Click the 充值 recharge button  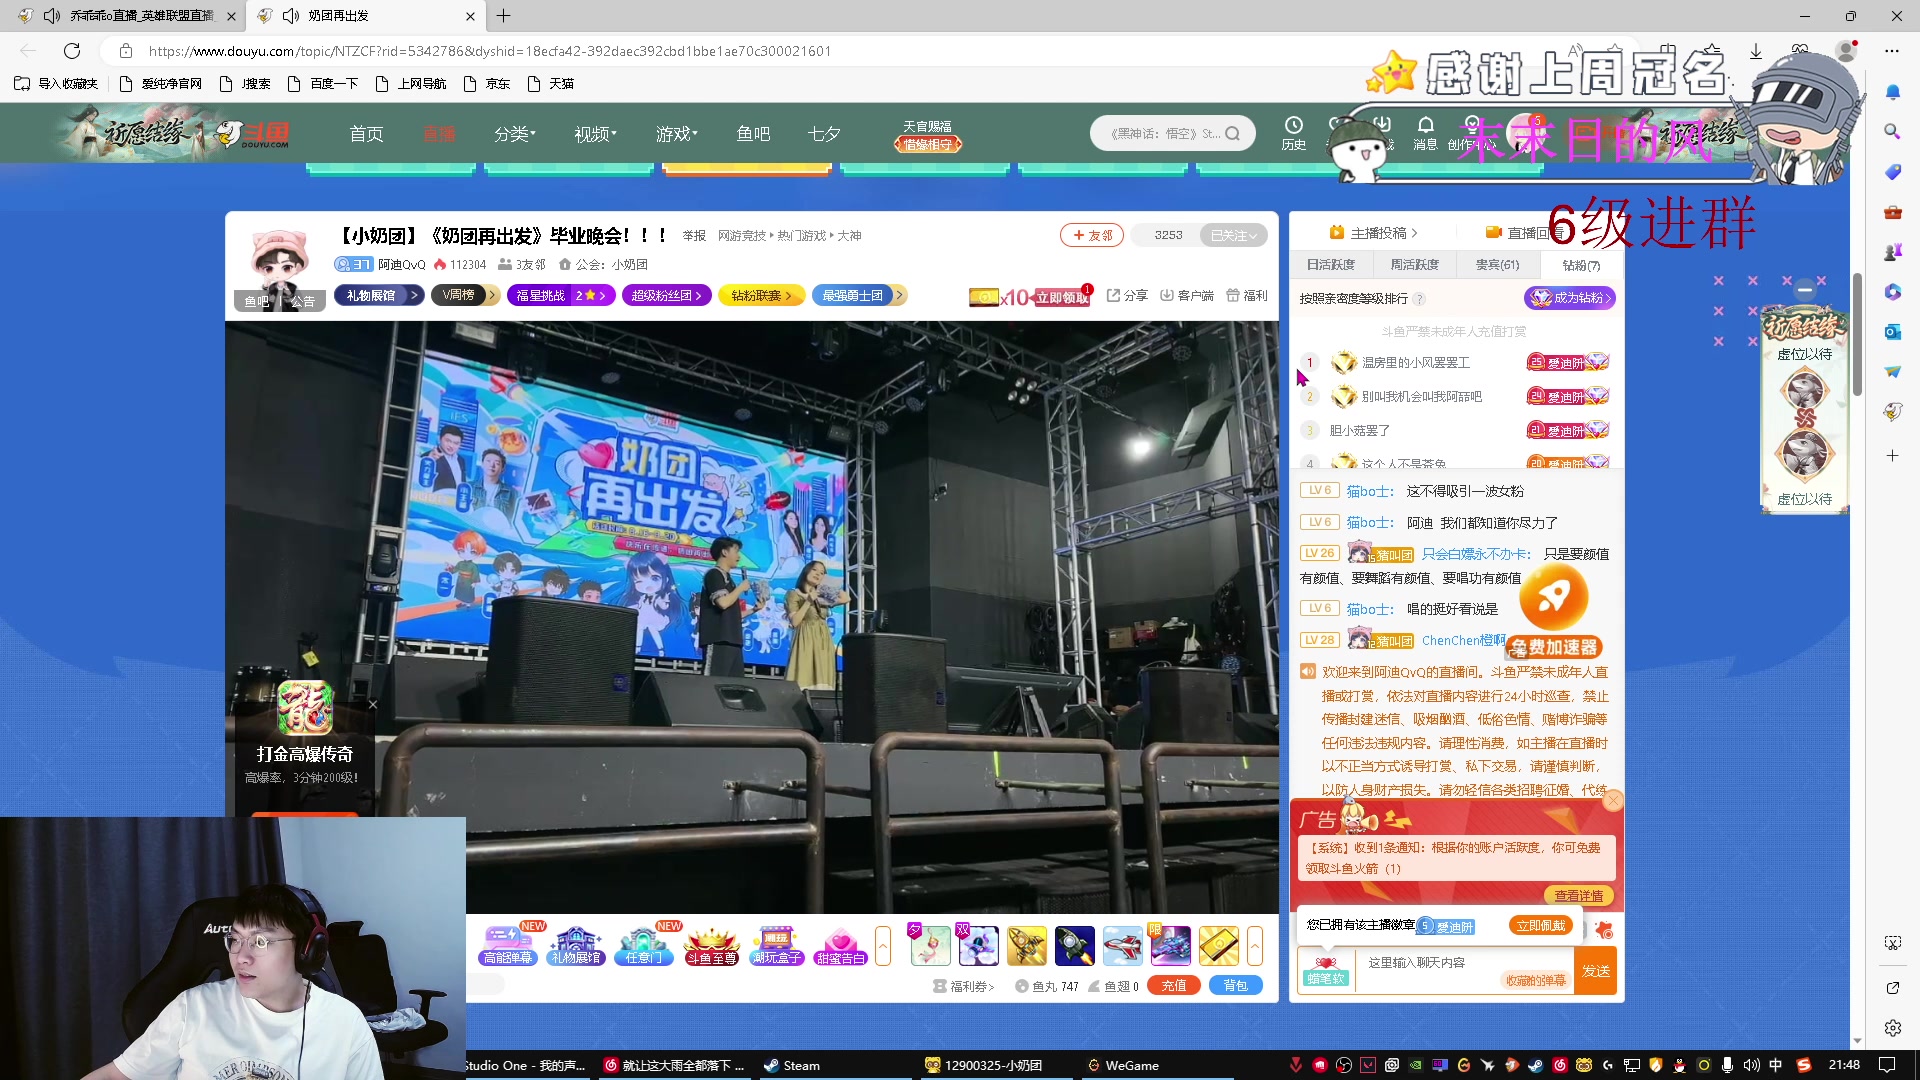click(1174, 985)
